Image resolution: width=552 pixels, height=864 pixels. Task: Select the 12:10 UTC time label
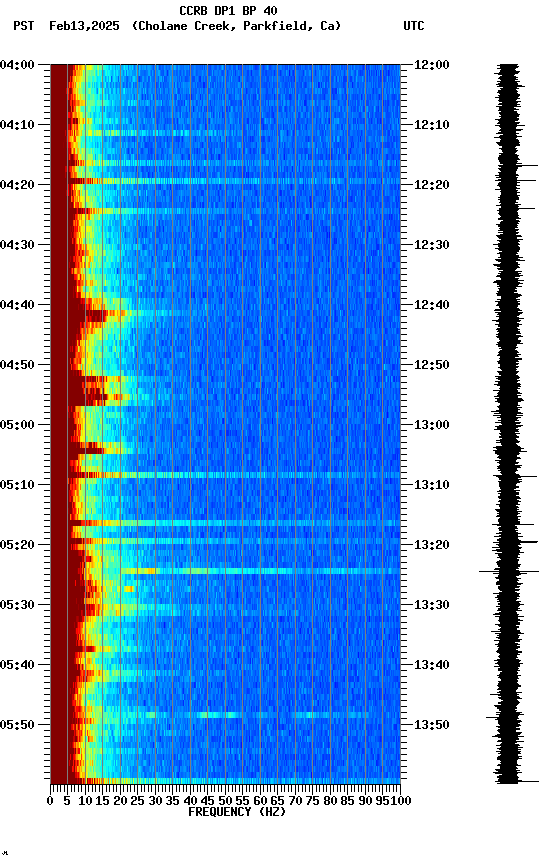(432, 125)
